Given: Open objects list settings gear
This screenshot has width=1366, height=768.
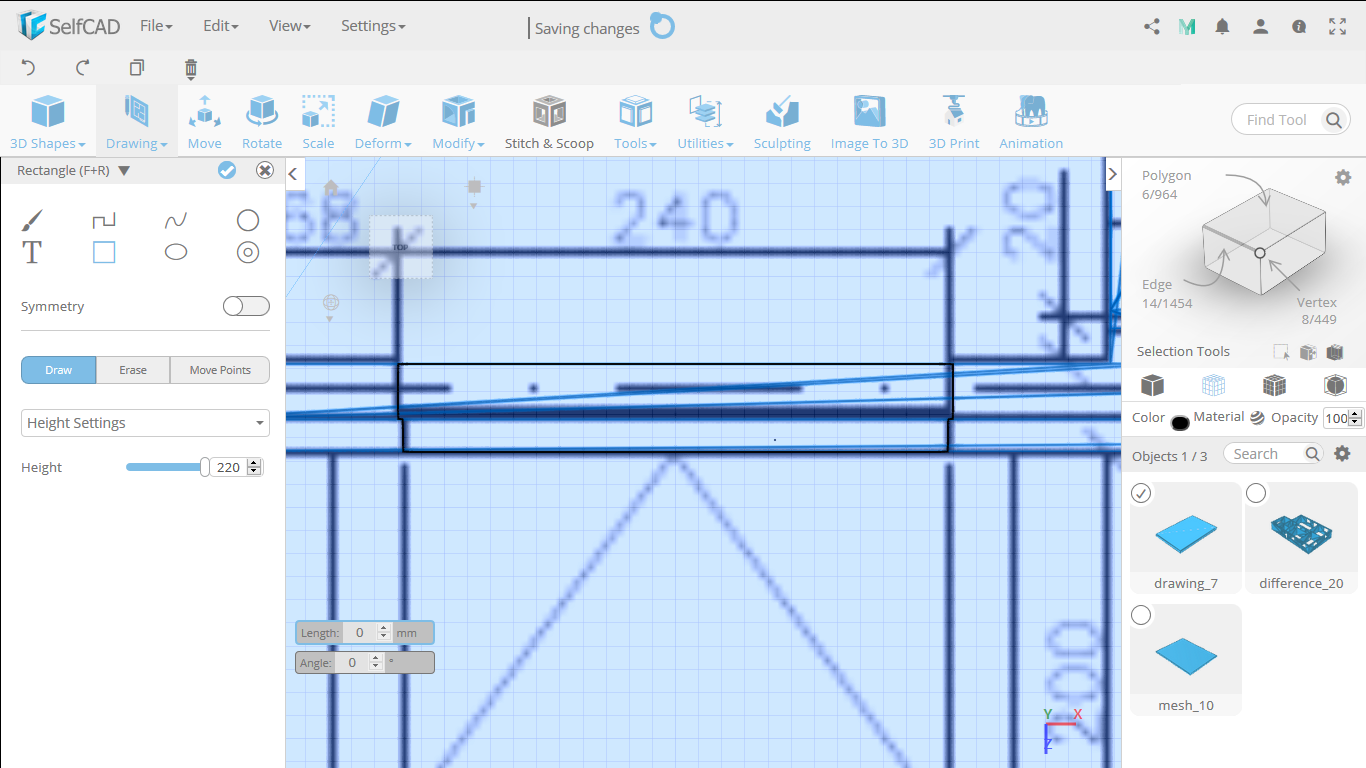Looking at the screenshot, I should click(1343, 454).
